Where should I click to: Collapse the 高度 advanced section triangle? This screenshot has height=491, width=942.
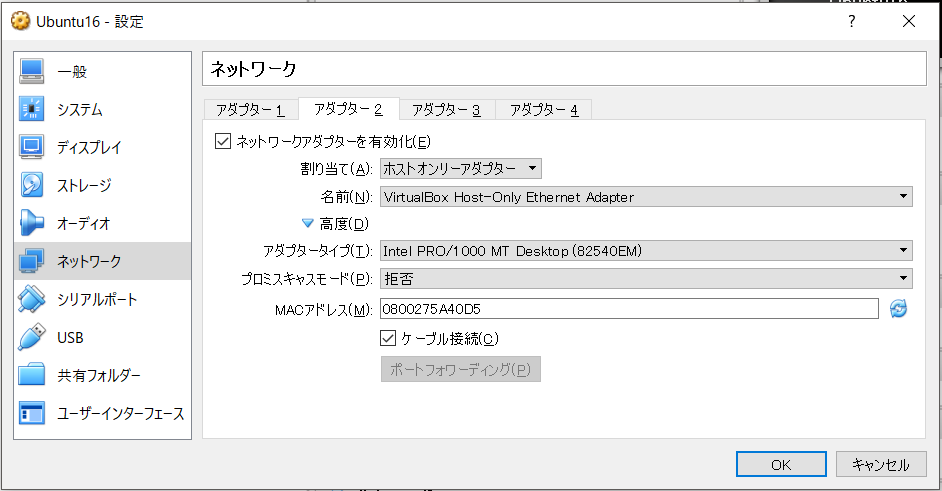point(308,224)
